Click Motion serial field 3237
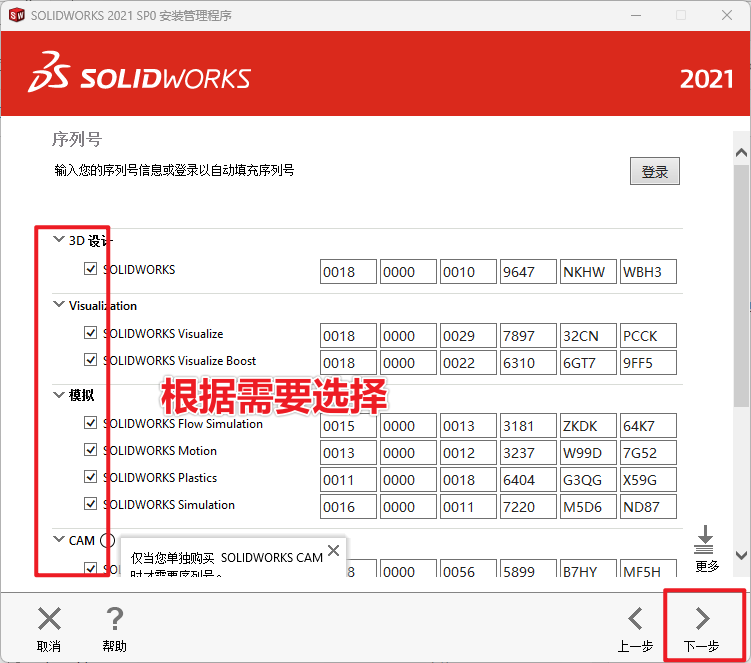 (x=528, y=453)
